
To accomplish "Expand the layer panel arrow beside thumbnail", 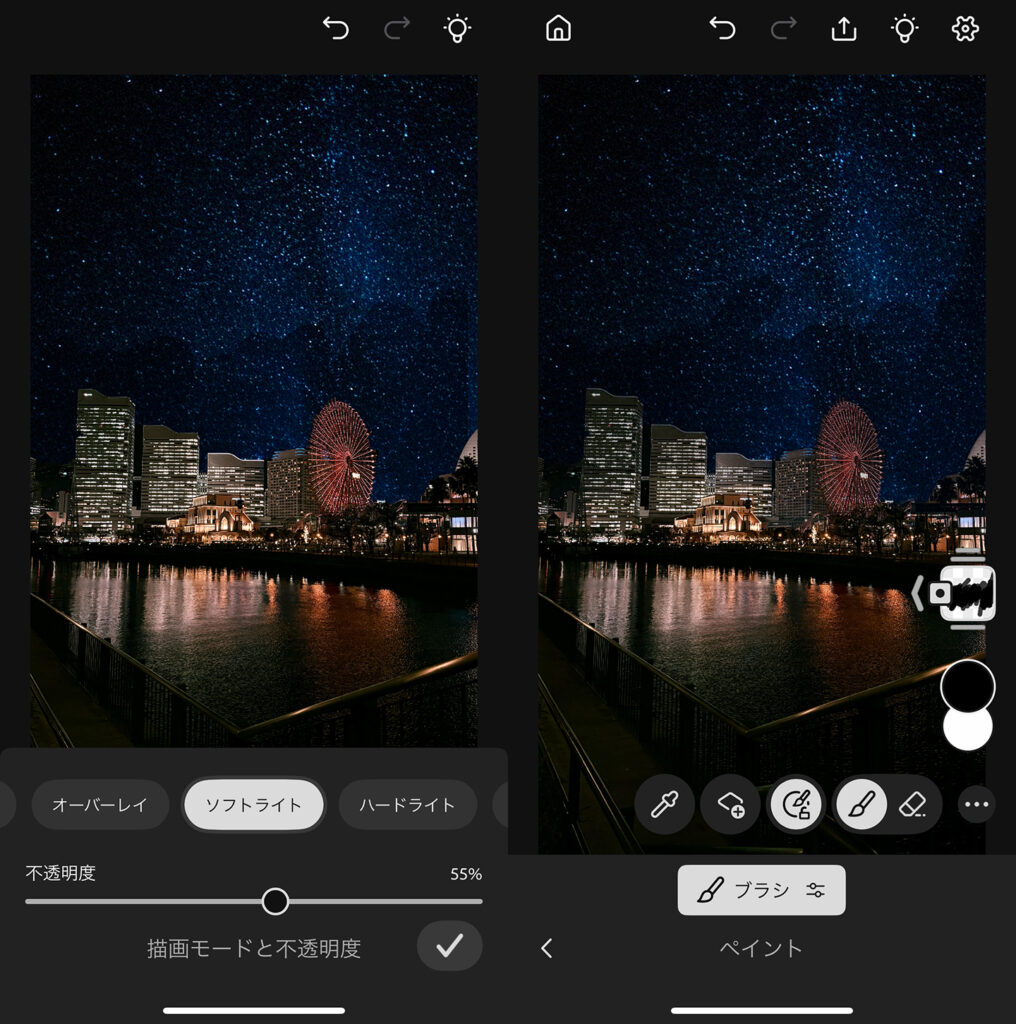I will (918, 593).
